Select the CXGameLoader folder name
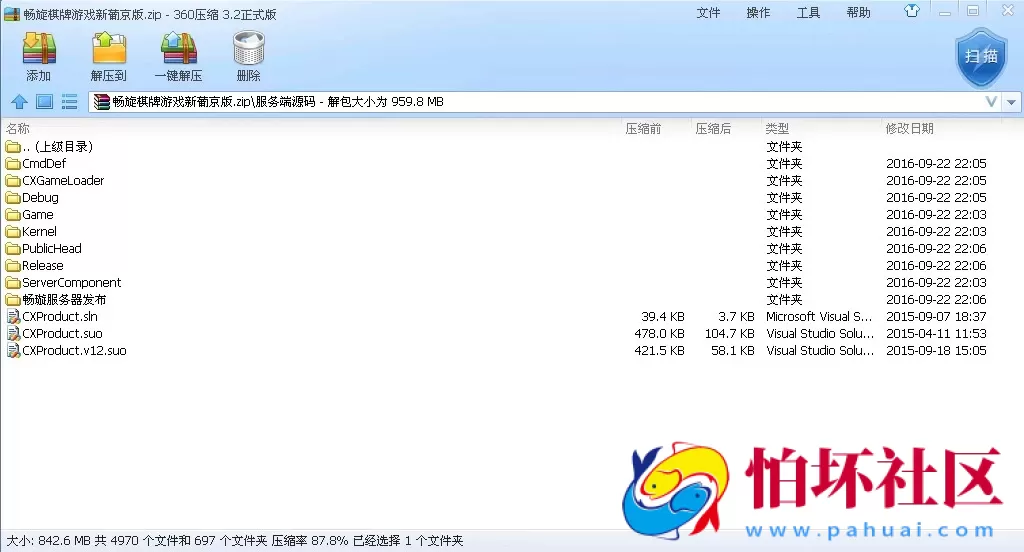The height and width of the screenshot is (552, 1024). tap(63, 180)
